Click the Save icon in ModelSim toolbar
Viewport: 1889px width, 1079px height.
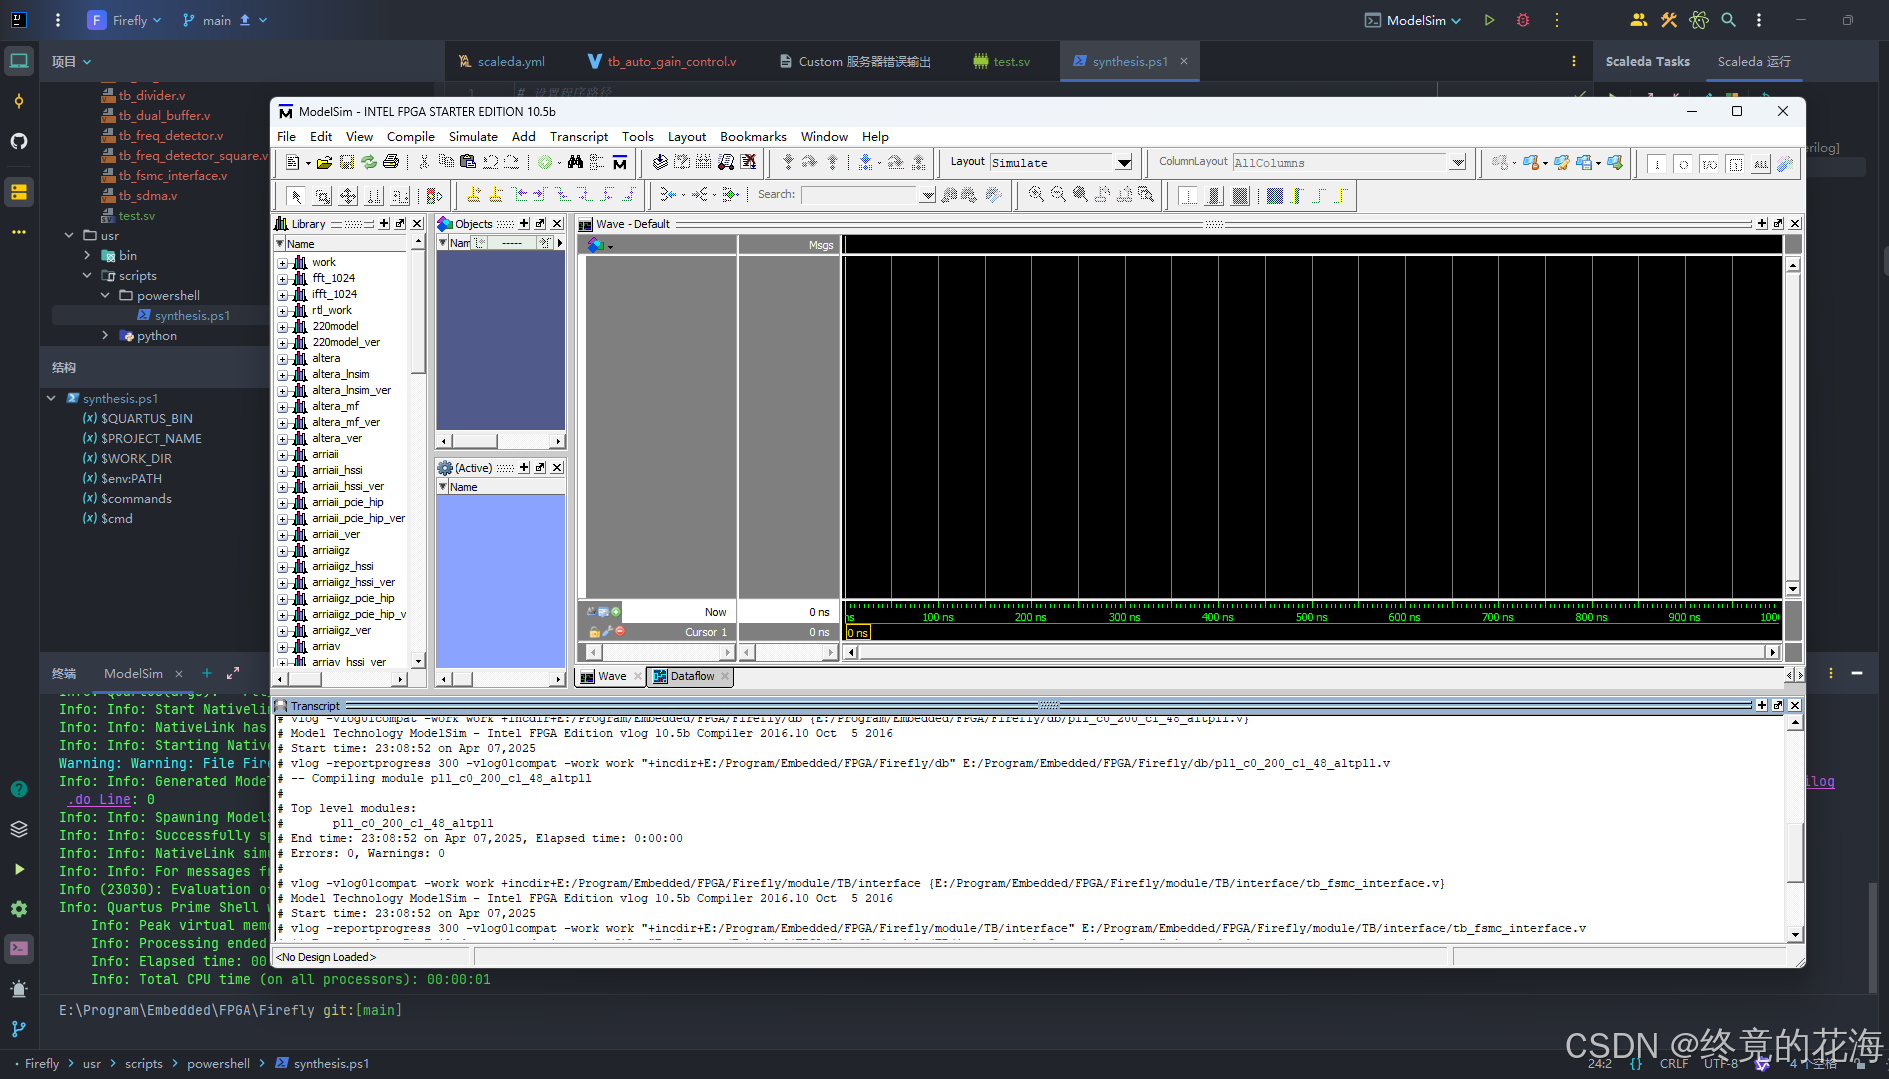point(347,162)
